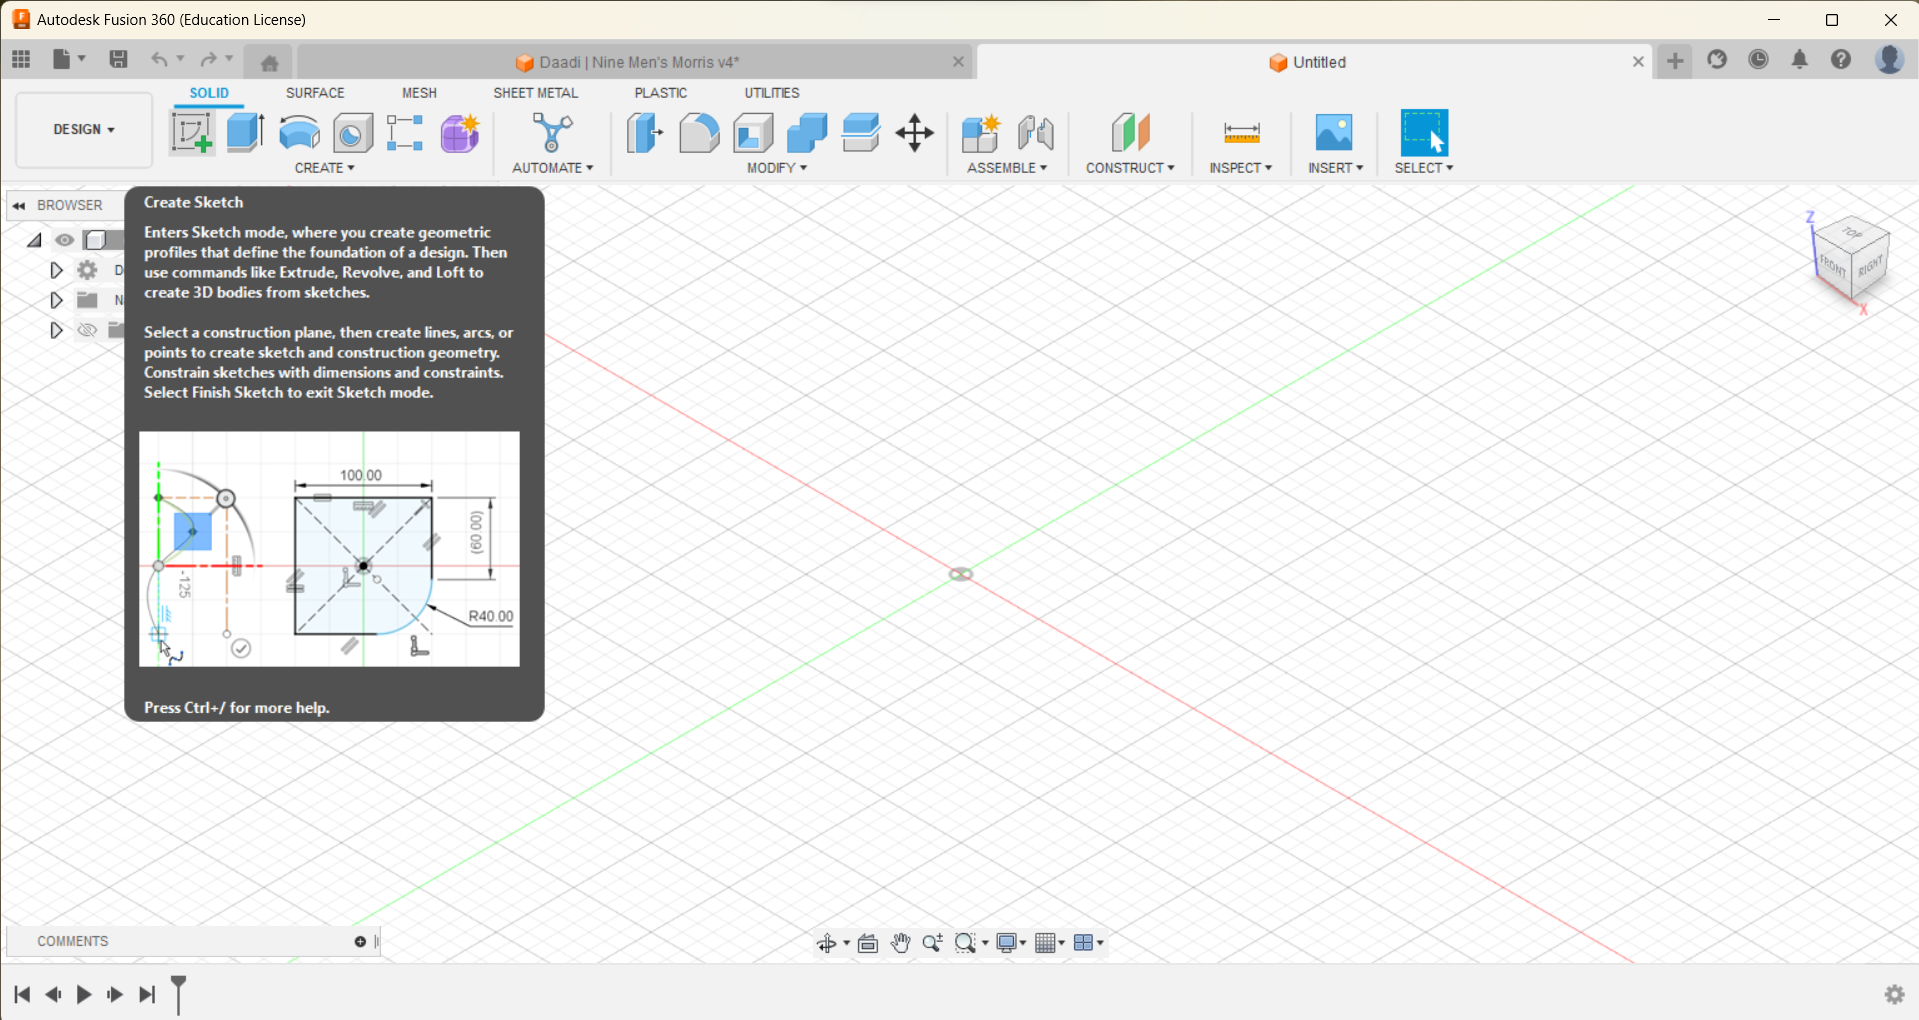The width and height of the screenshot is (1919, 1020).
Task: Expand the Document Settings in the browser
Action: point(55,269)
